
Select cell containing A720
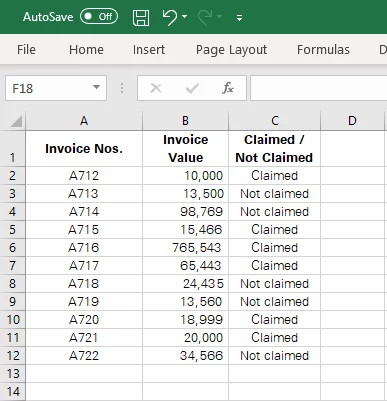pyautogui.click(x=84, y=320)
